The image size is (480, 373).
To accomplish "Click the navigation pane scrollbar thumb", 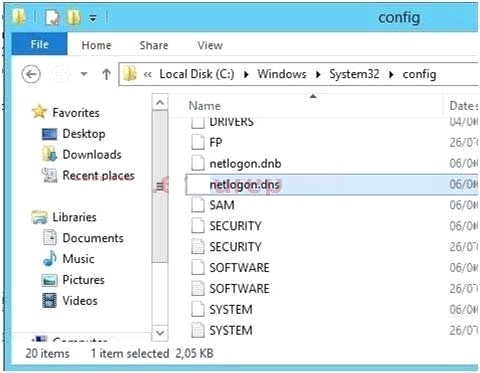I will [x=160, y=187].
